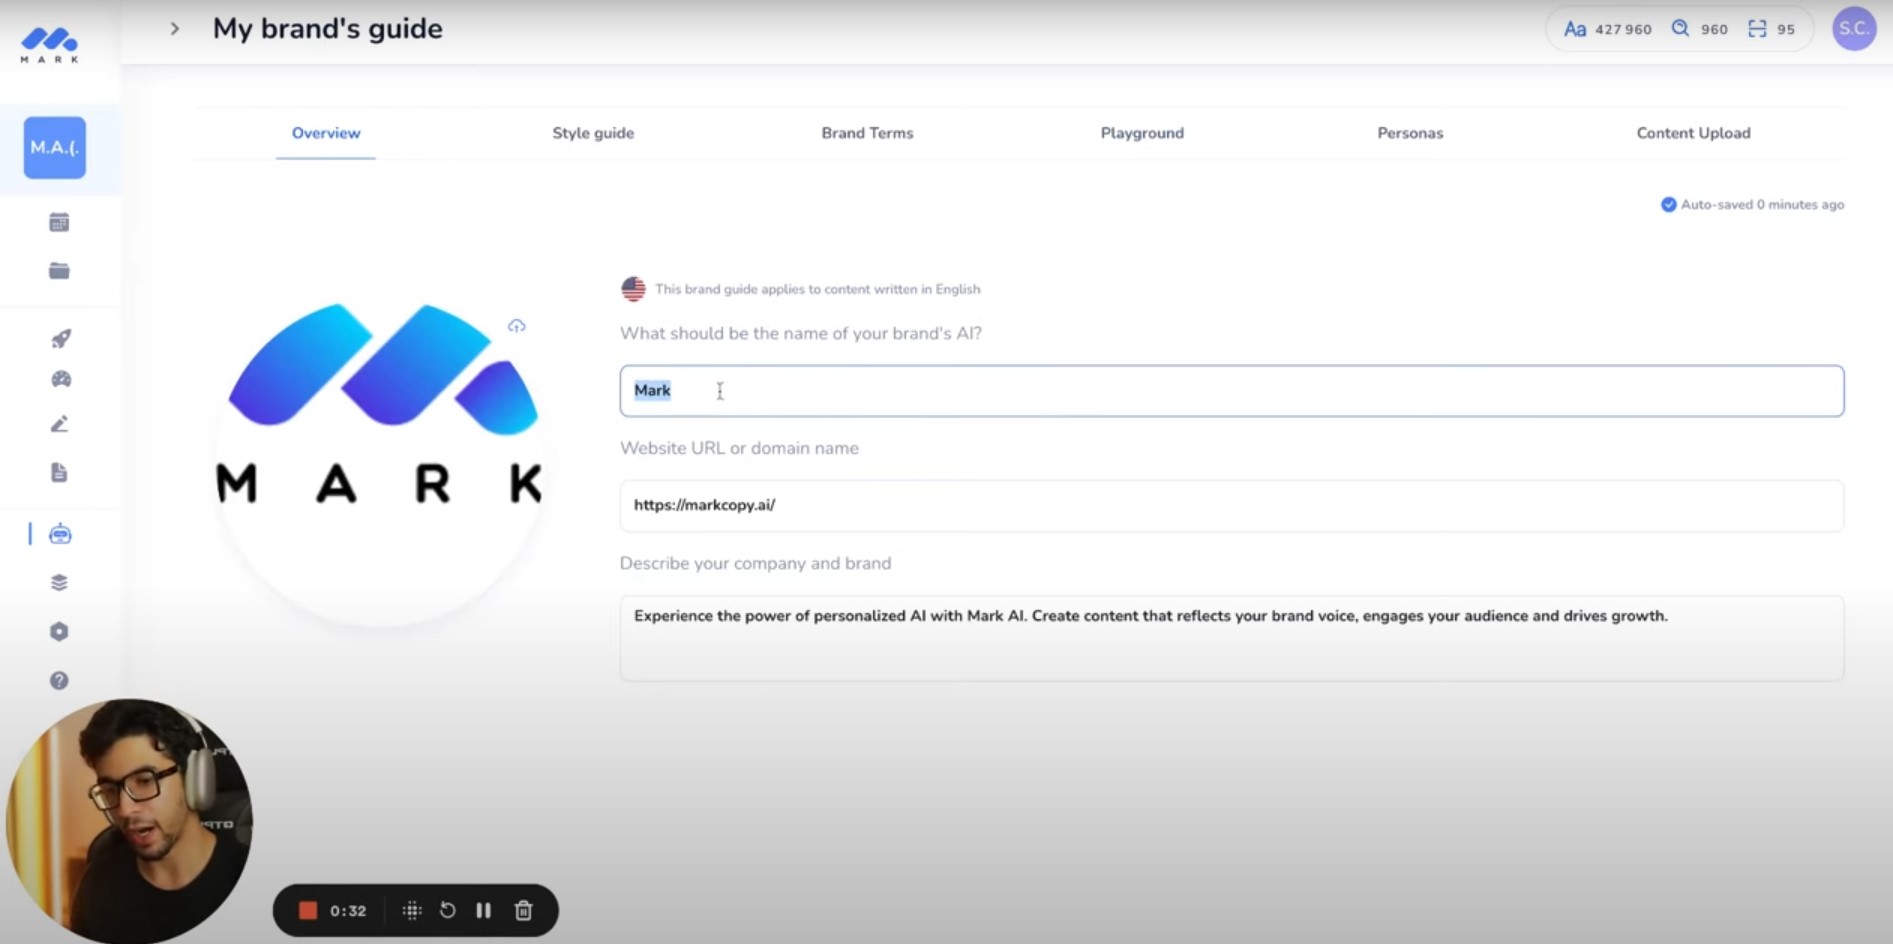Viewport: 1893px width, 944px height.
Task: Focus the brand AI name field
Action: pos(1231,391)
